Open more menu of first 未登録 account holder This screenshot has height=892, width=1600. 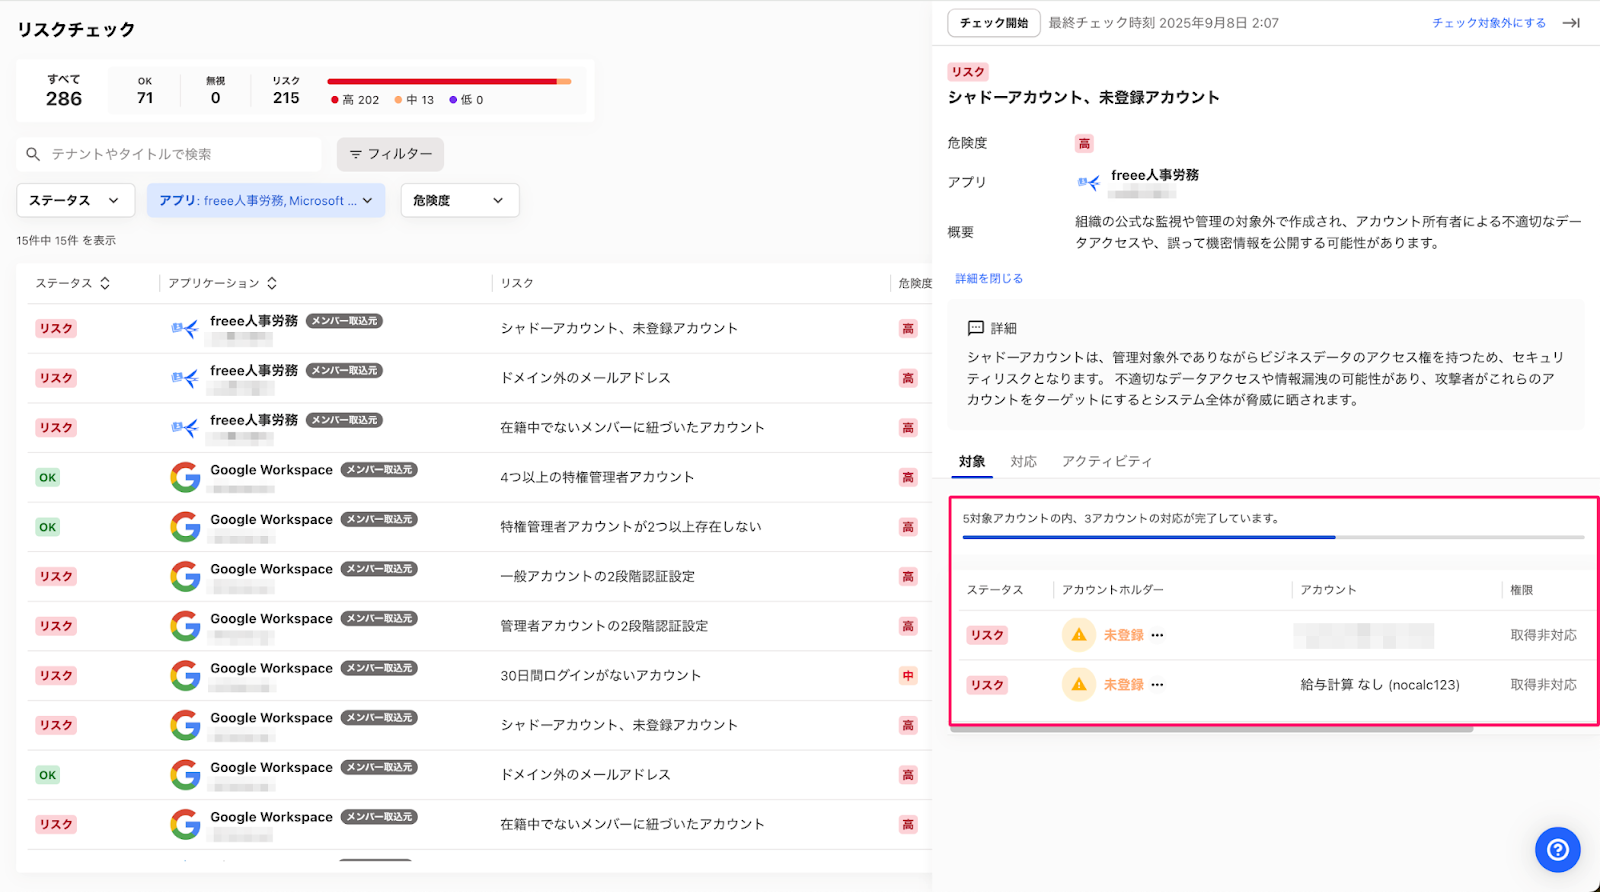[x=1157, y=635]
